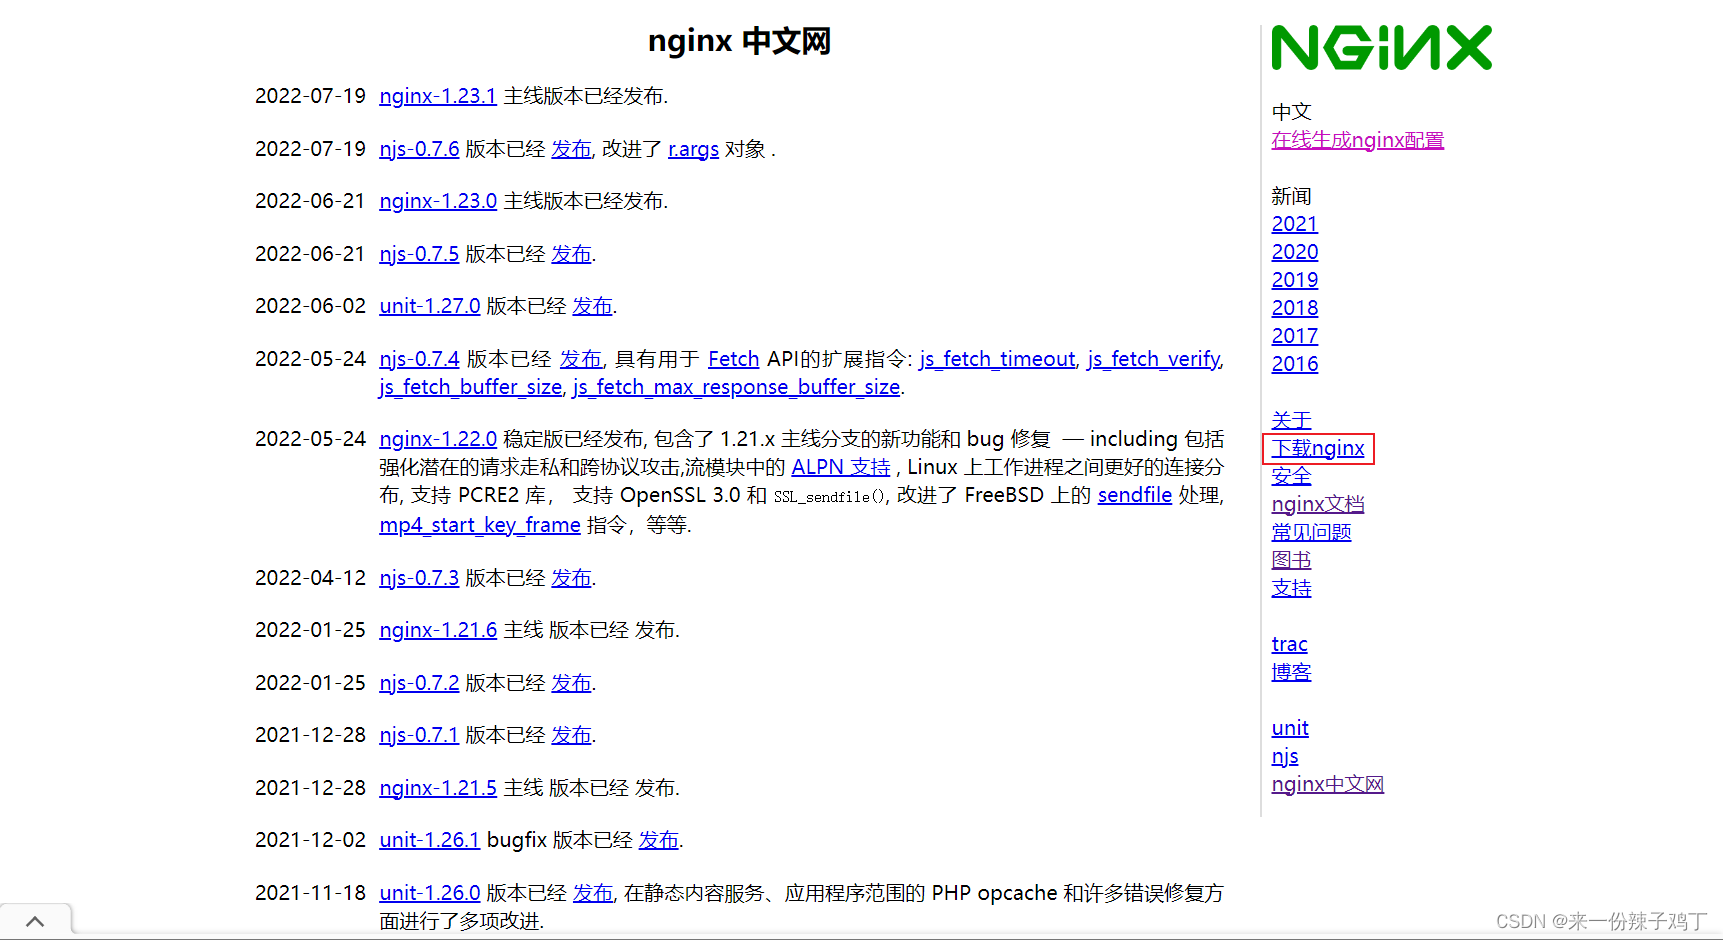Open the nginx-1.22.0 stable release link
1723x940 pixels.
(438, 439)
